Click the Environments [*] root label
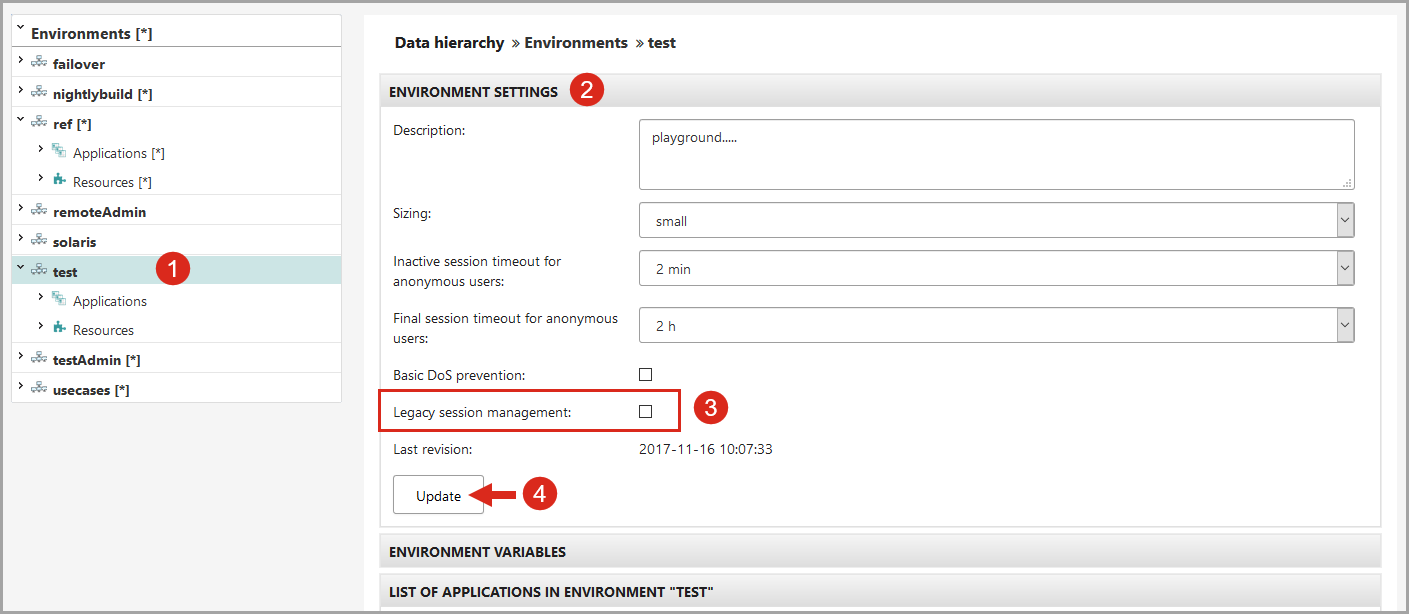The width and height of the screenshot is (1409, 614). click(91, 34)
